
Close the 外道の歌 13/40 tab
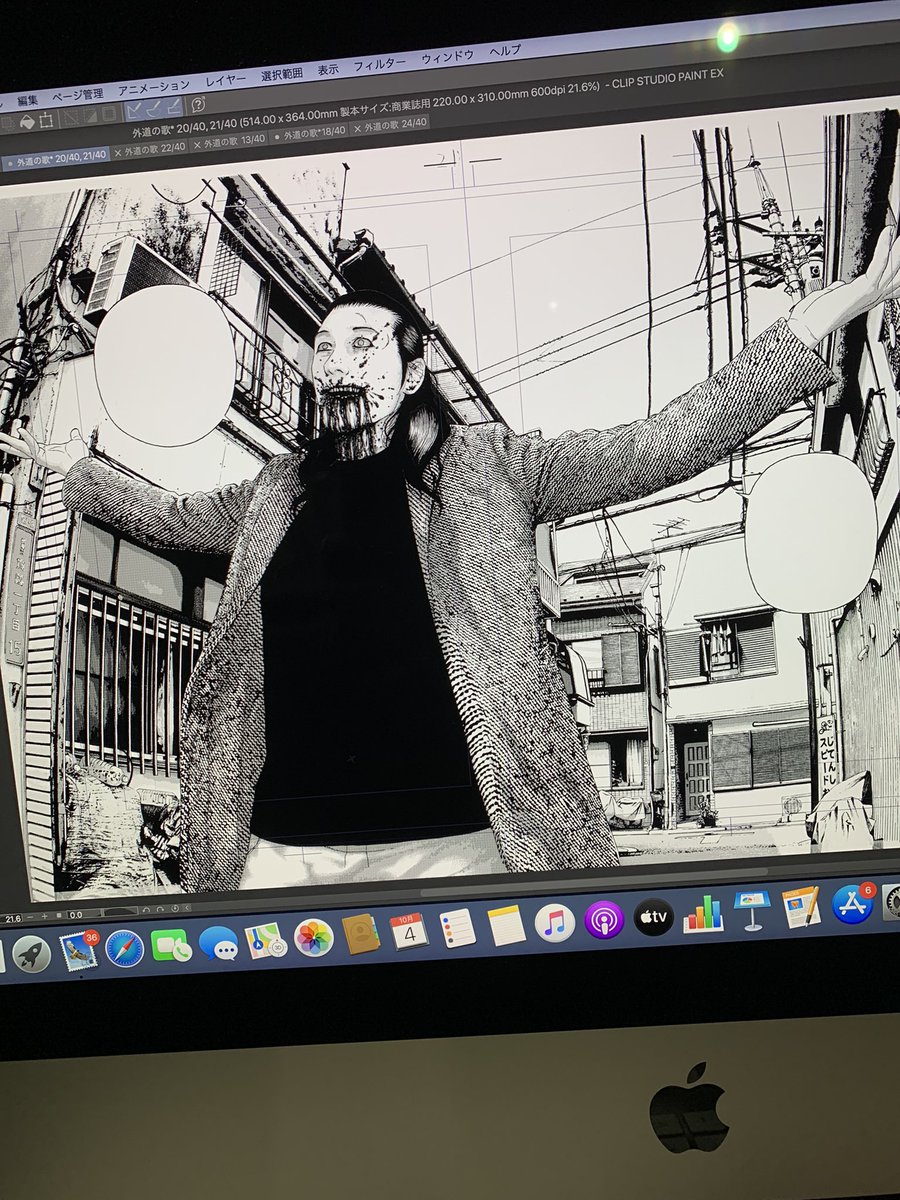[x=197, y=145]
